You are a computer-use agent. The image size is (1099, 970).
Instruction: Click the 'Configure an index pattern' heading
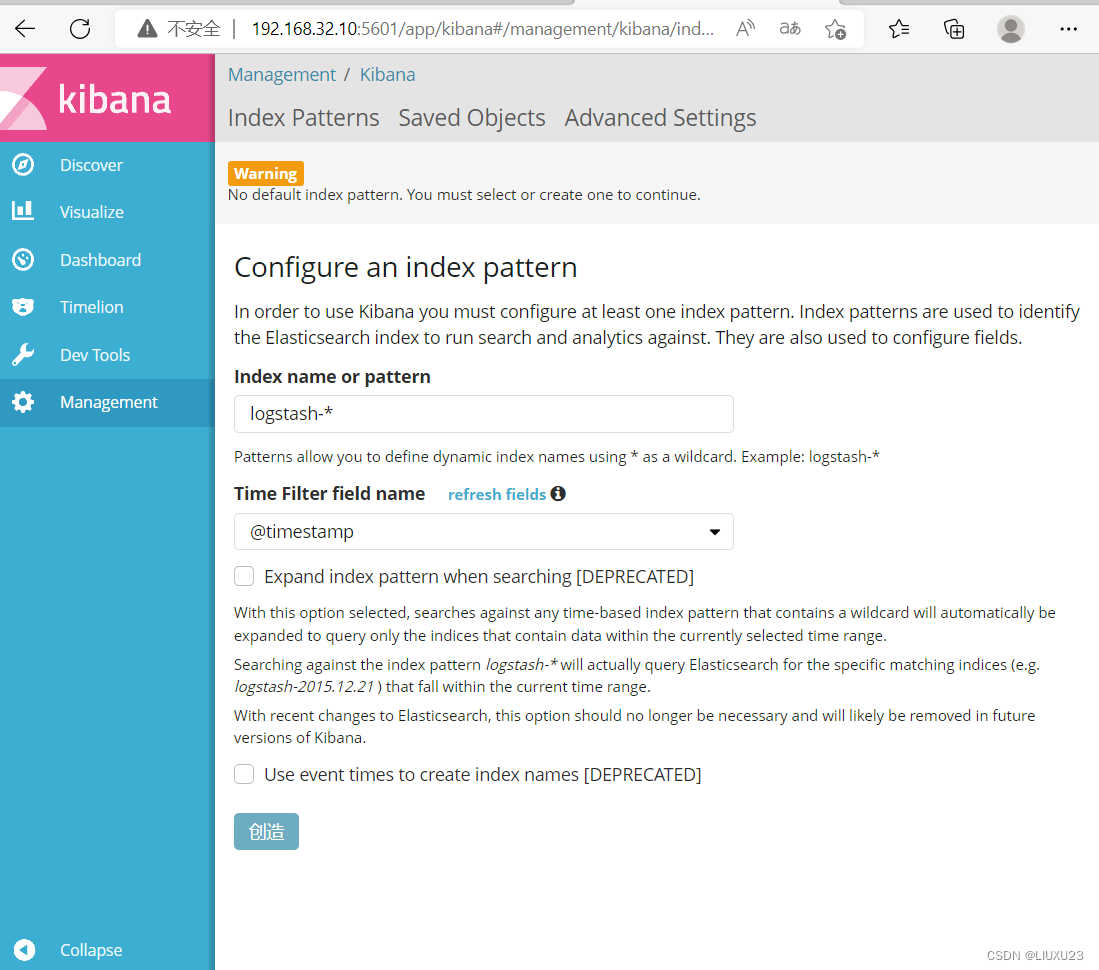pos(406,267)
